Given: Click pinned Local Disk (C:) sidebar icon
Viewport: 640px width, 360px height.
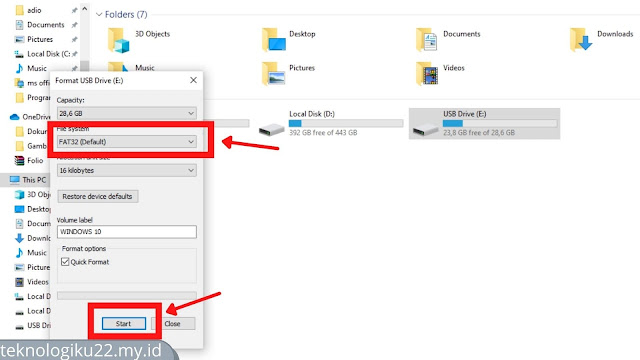Looking at the screenshot, I should click(19, 54).
